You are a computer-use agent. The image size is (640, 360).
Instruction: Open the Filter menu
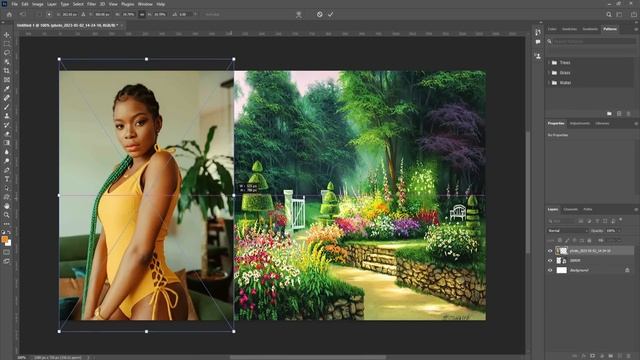pyautogui.click(x=91, y=4)
